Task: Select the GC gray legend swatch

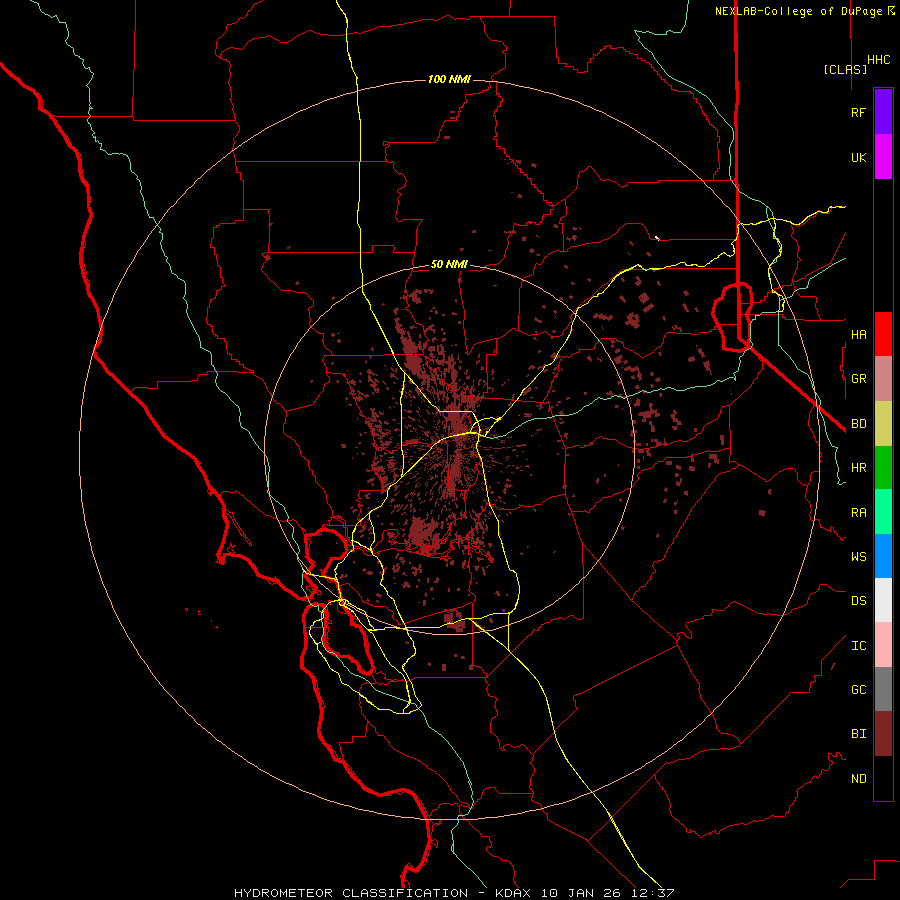Action: 883,689
